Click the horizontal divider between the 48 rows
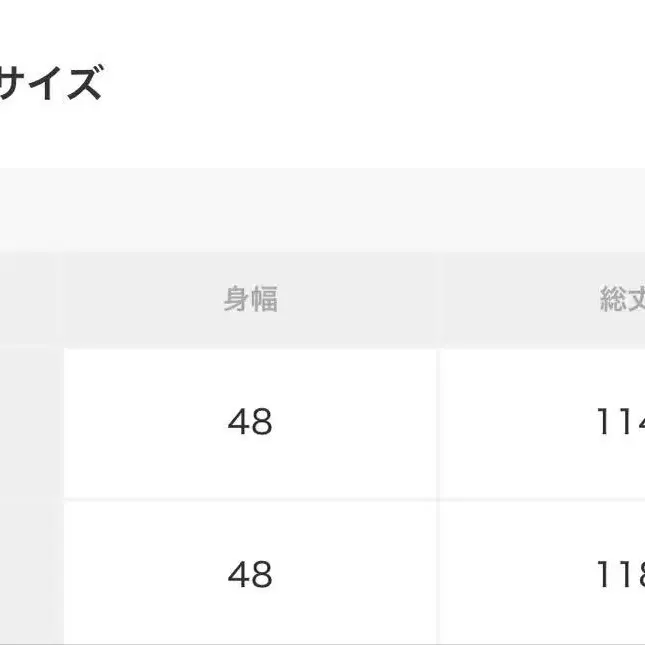Viewport: 645px width, 645px height. pyautogui.click(x=250, y=499)
